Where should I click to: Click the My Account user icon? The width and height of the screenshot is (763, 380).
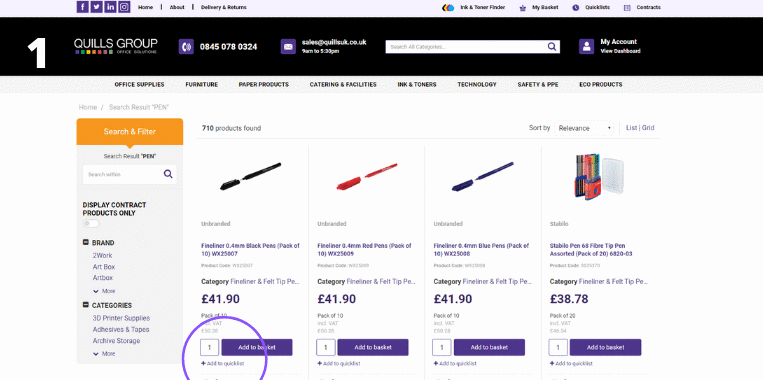pyautogui.click(x=586, y=46)
